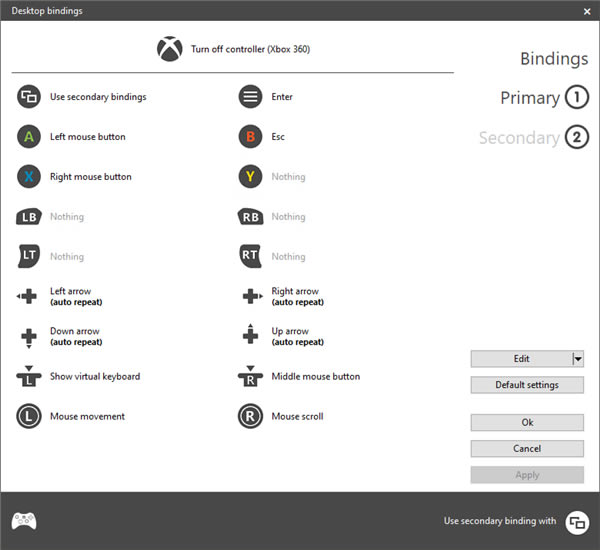Click the D-pad up arrow icon
The image size is (600, 550).
click(250, 334)
